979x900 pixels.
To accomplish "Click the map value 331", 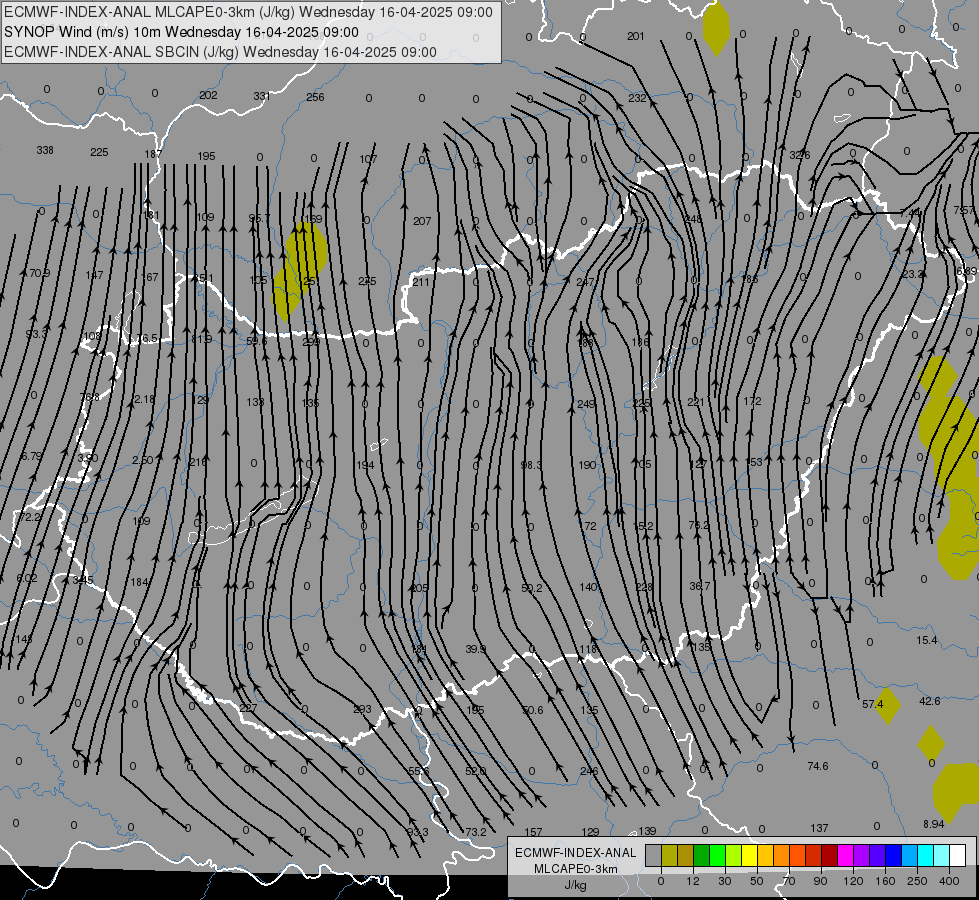I will click(262, 96).
